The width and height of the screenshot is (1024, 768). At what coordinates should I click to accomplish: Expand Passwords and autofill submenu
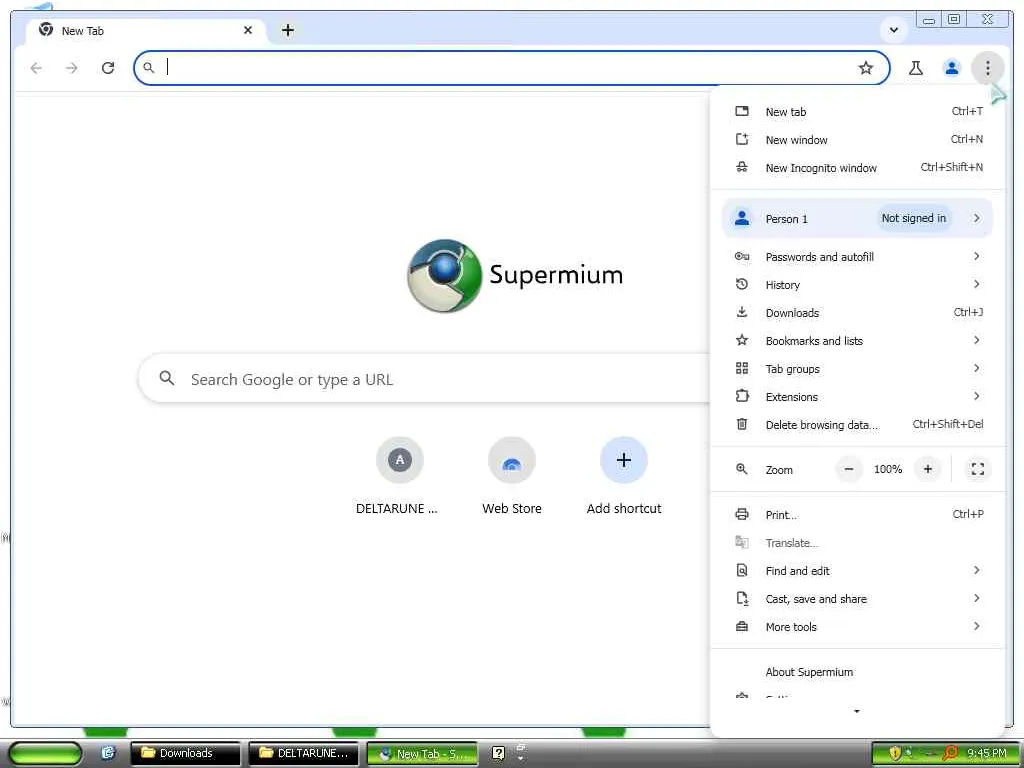coord(858,257)
